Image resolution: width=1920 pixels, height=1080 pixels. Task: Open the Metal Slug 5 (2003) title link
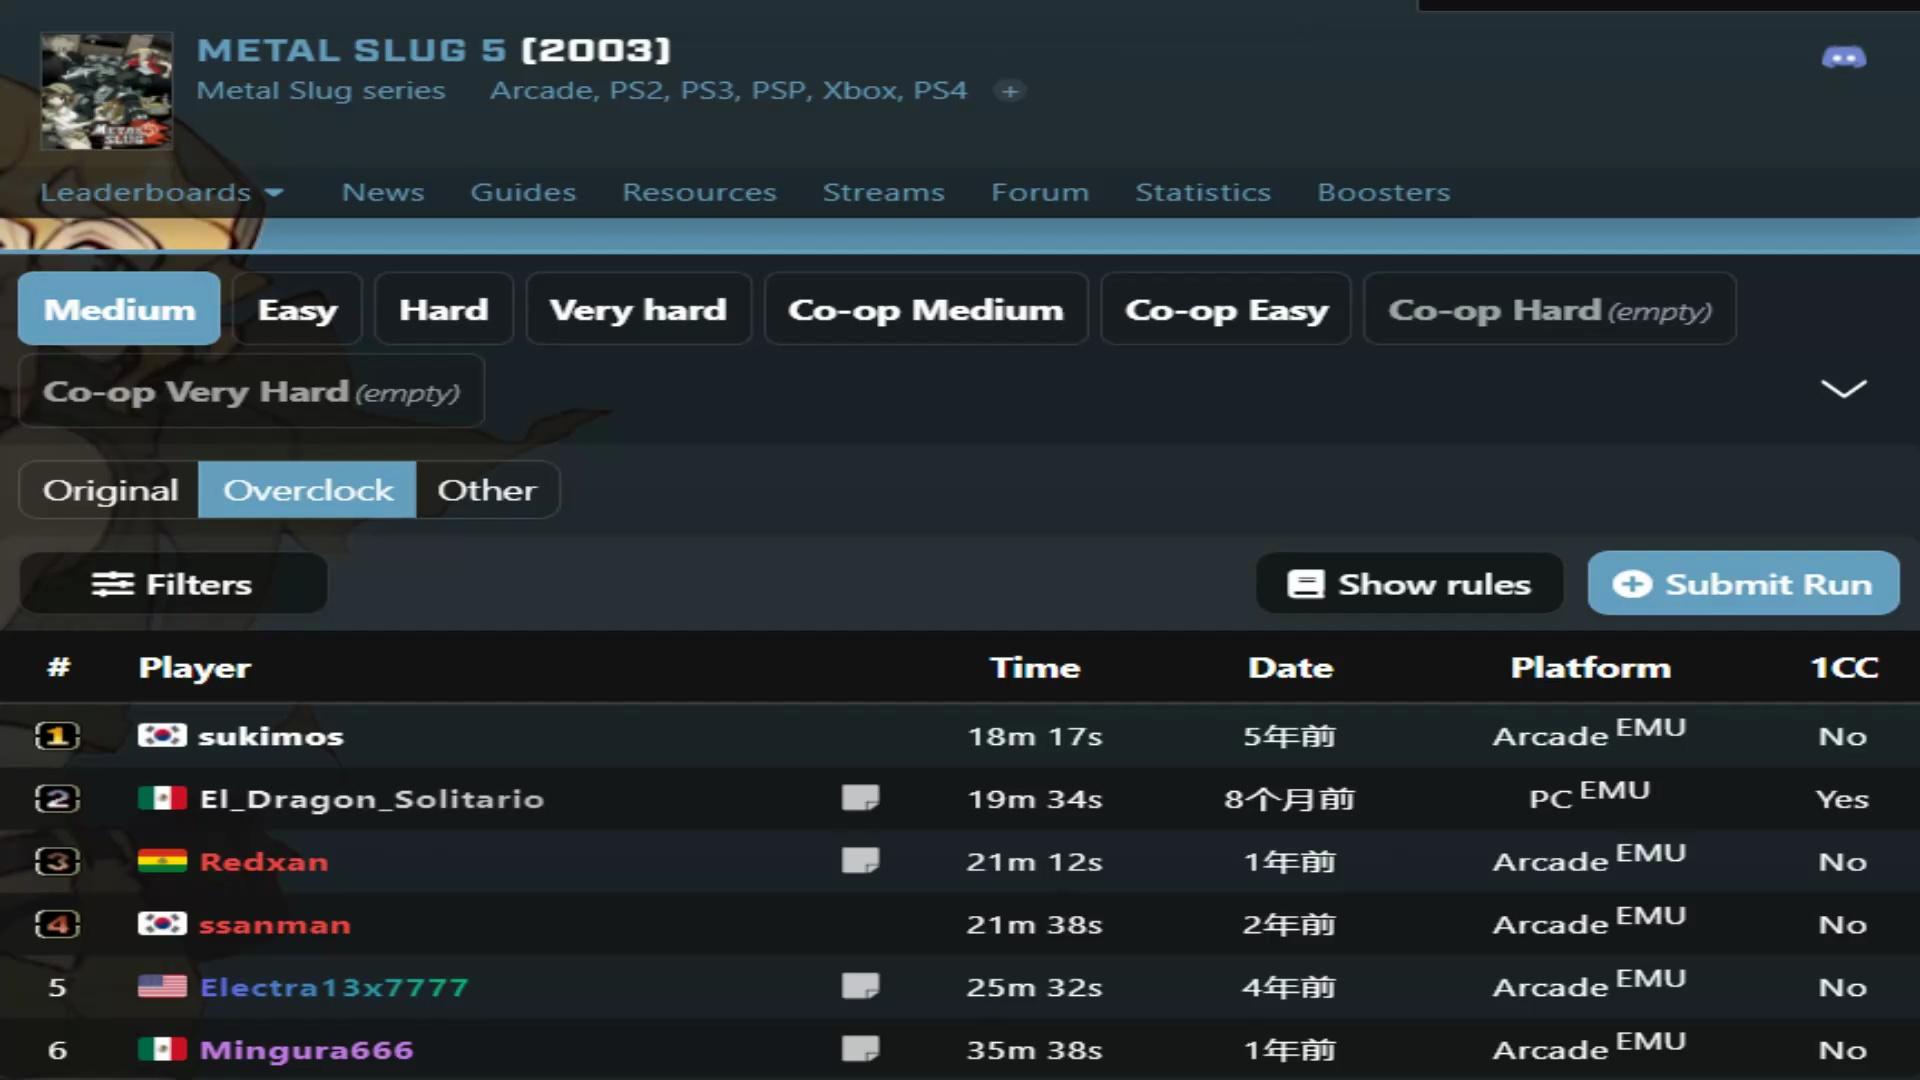[433, 50]
